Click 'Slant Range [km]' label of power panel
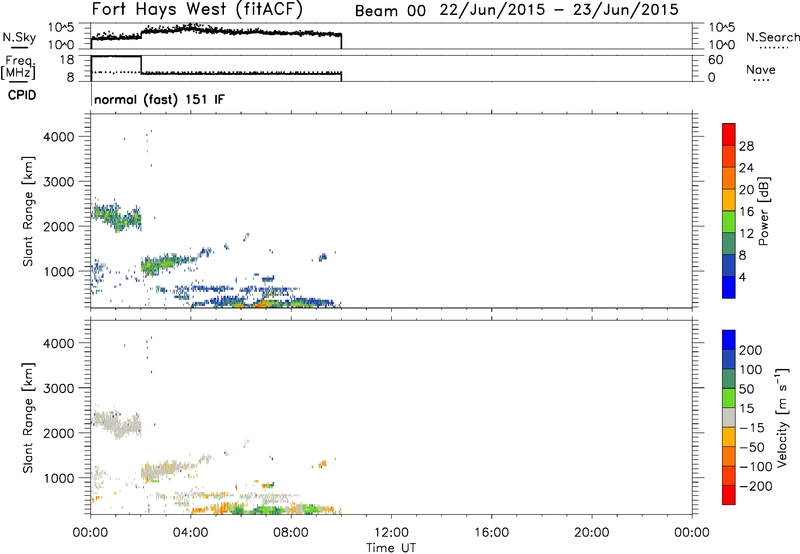The image size is (800, 554). click(28, 211)
